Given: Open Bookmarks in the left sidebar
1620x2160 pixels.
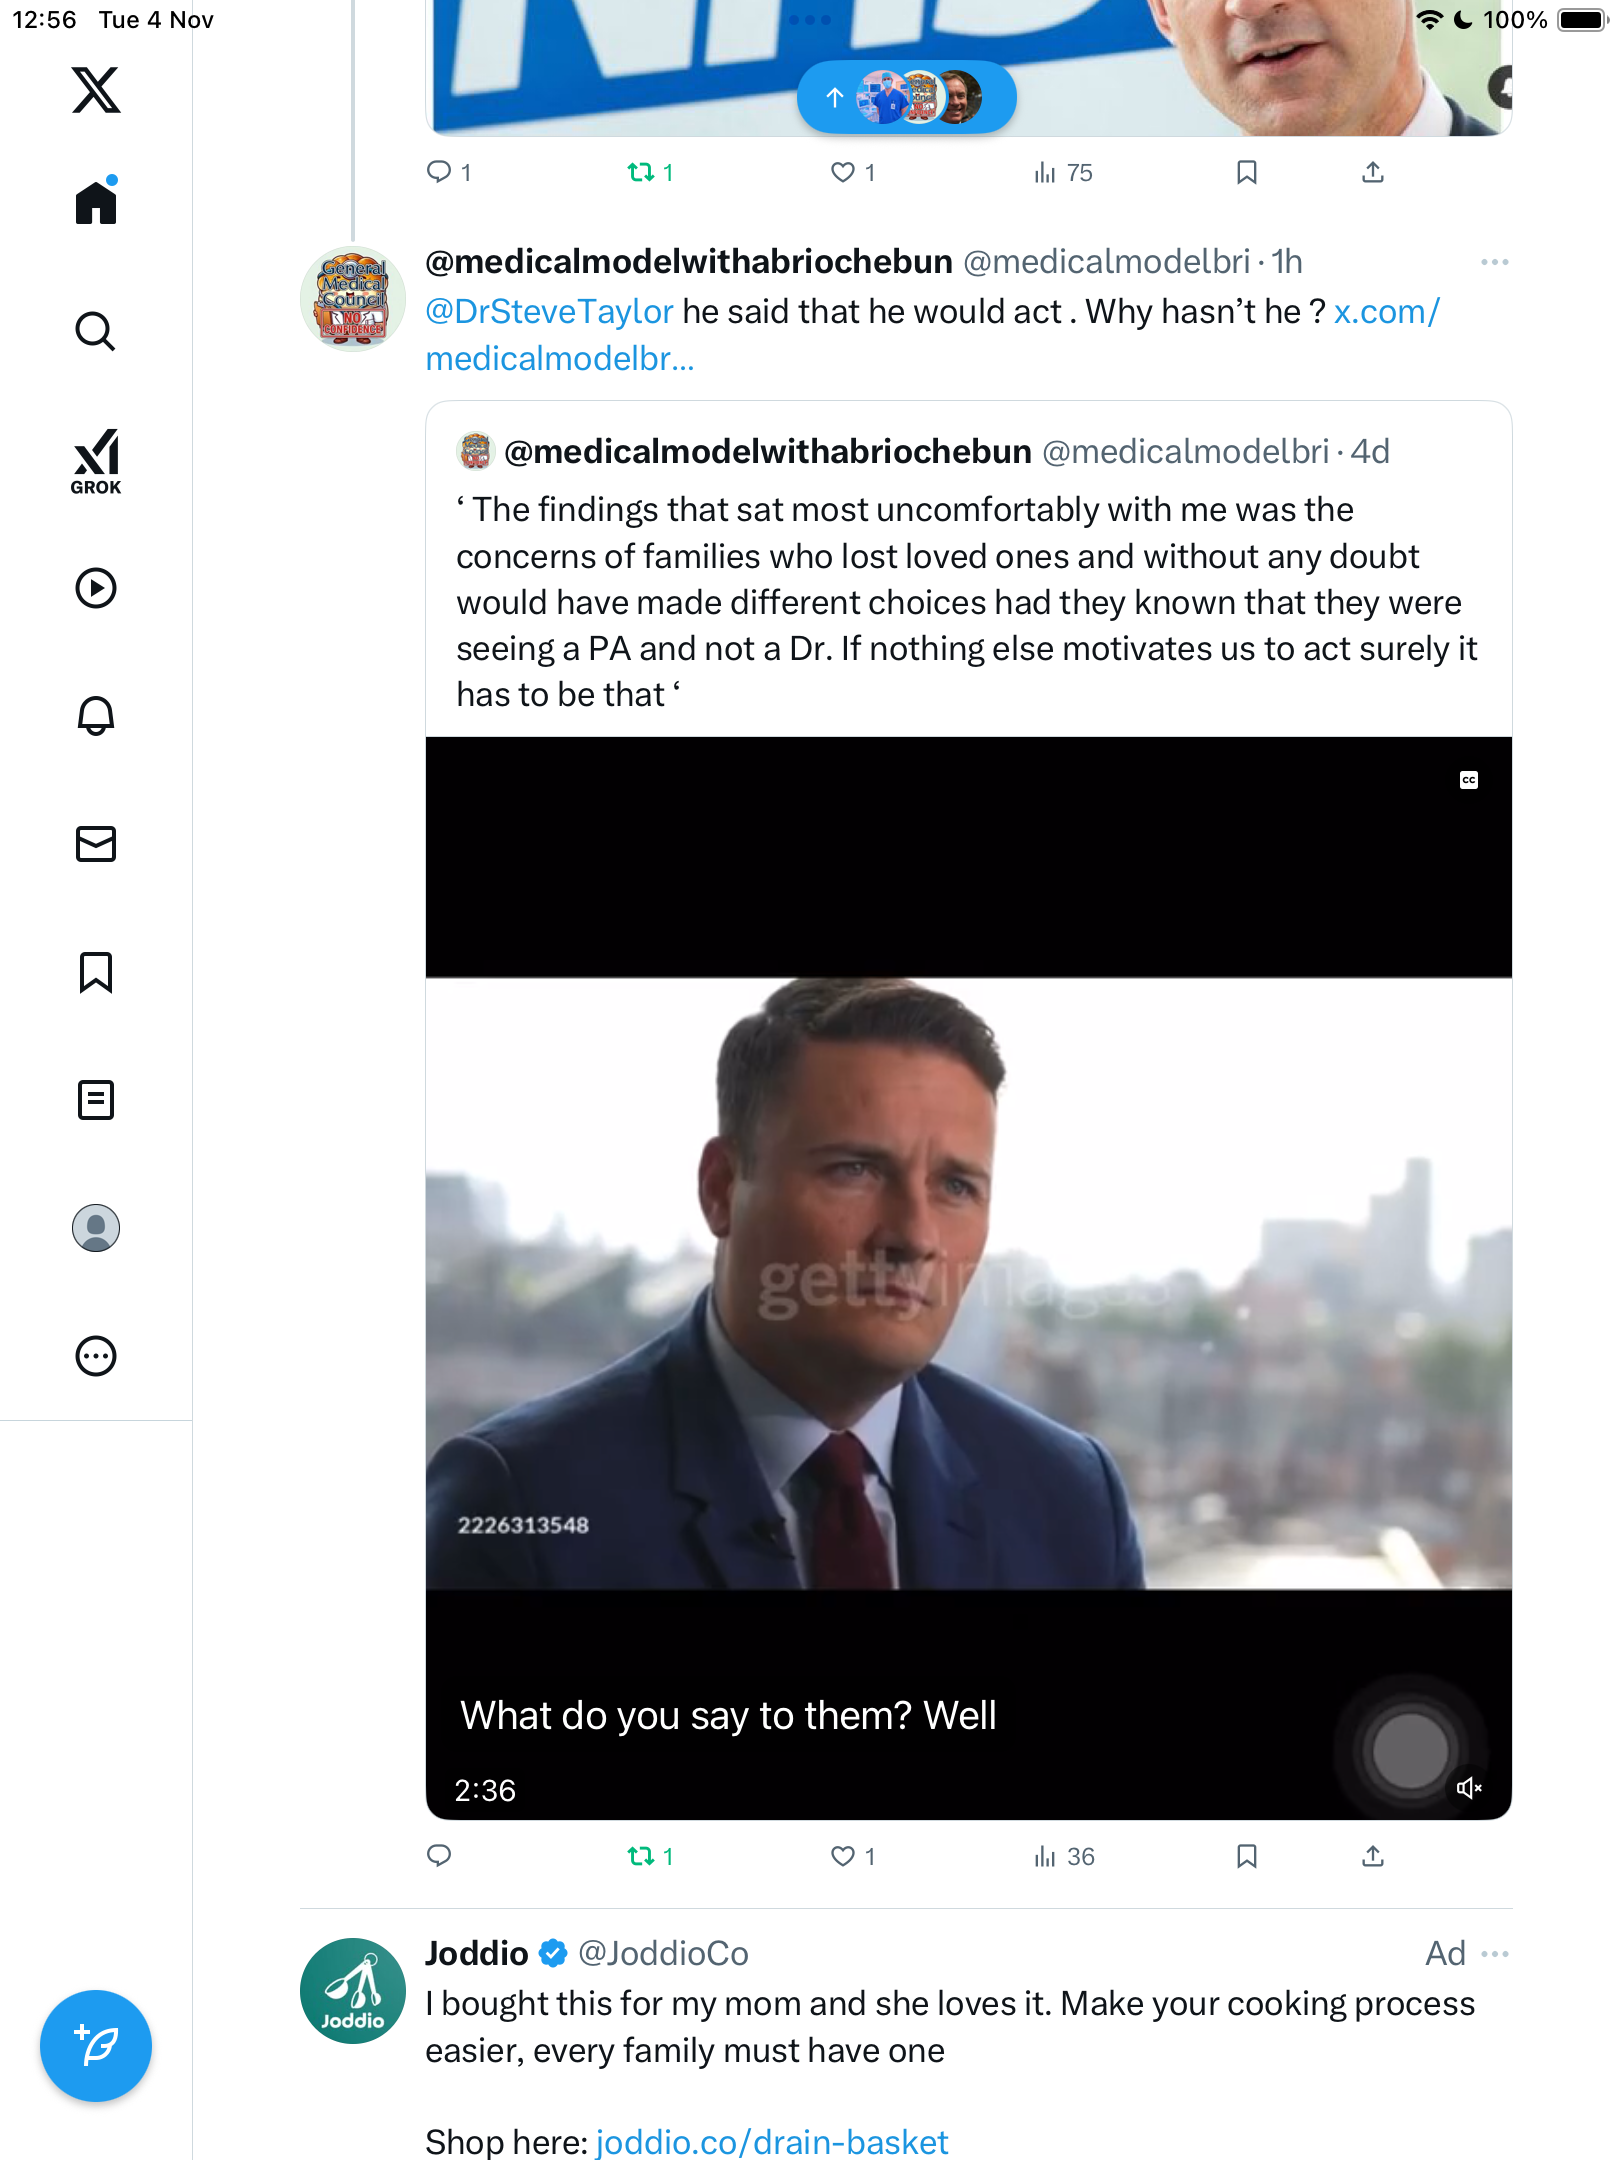Looking at the screenshot, I should (x=96, y=972).
